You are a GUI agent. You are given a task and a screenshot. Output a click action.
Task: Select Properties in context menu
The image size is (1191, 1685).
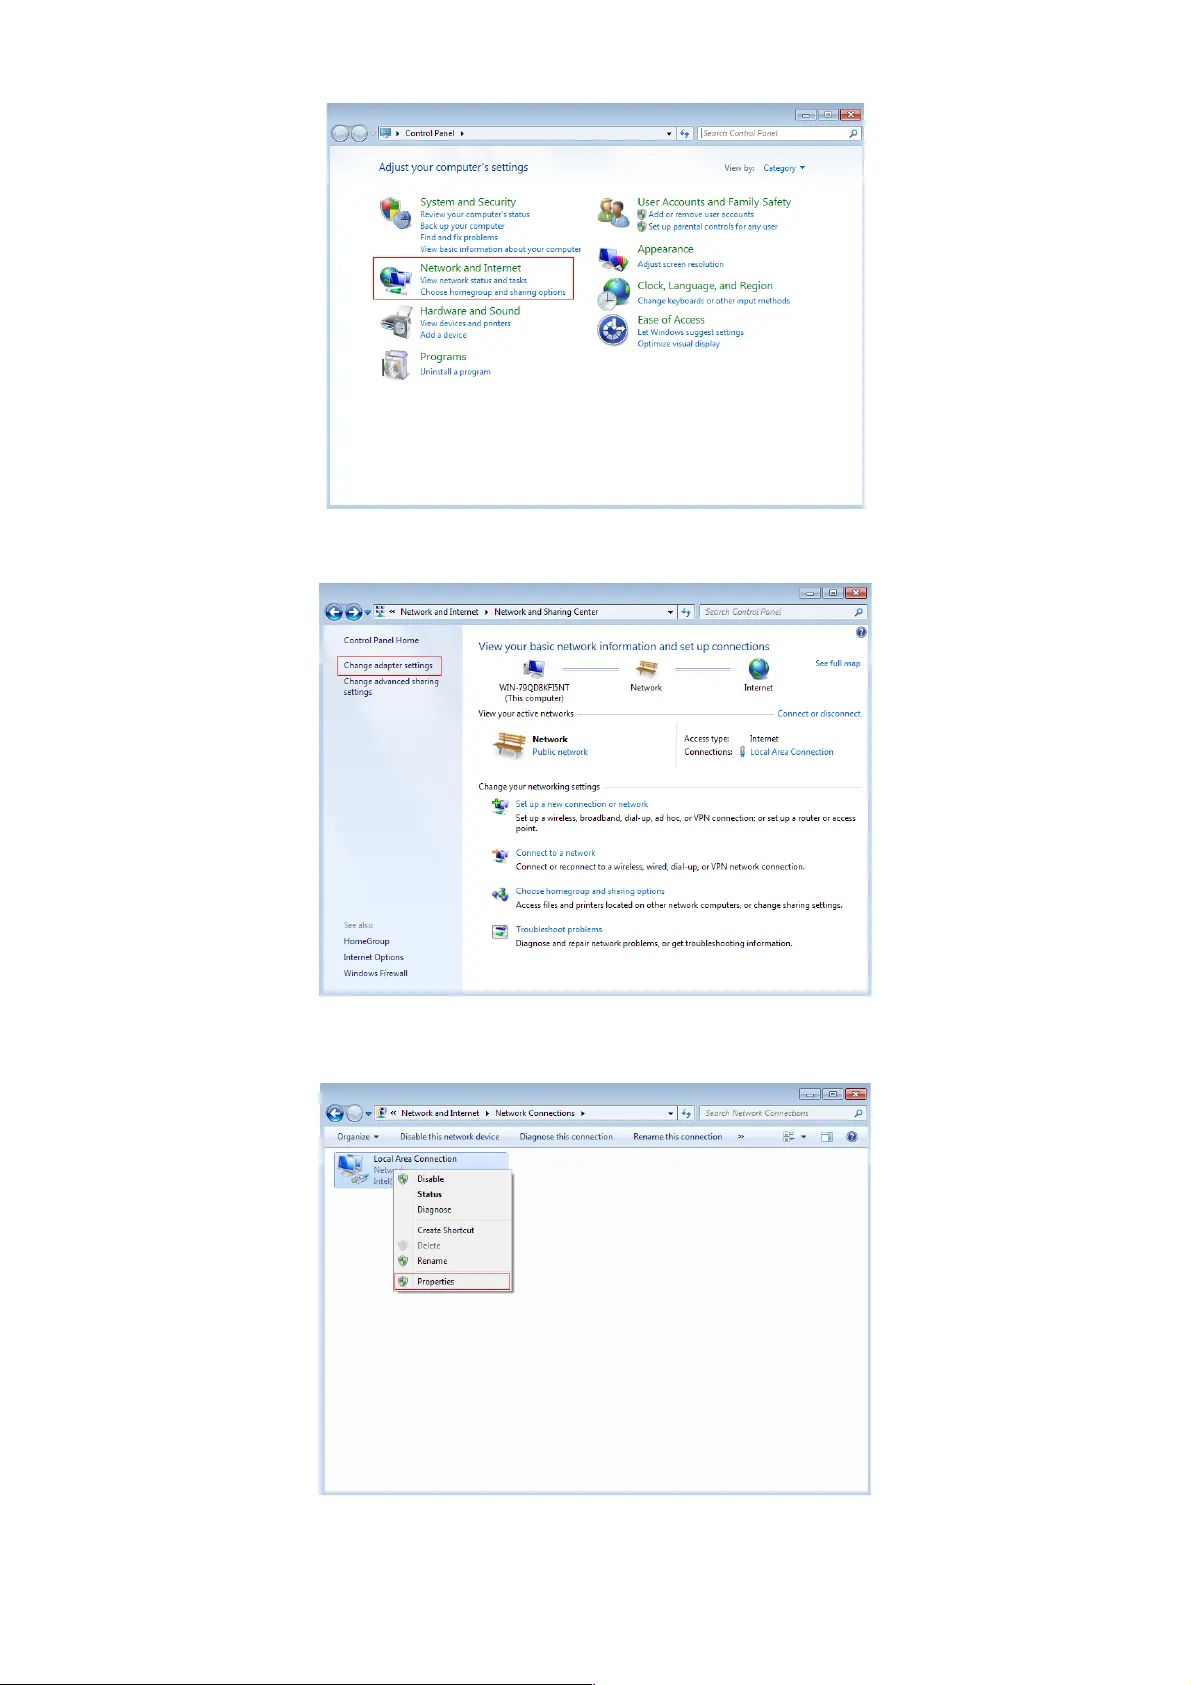(x=453, y=1281)
